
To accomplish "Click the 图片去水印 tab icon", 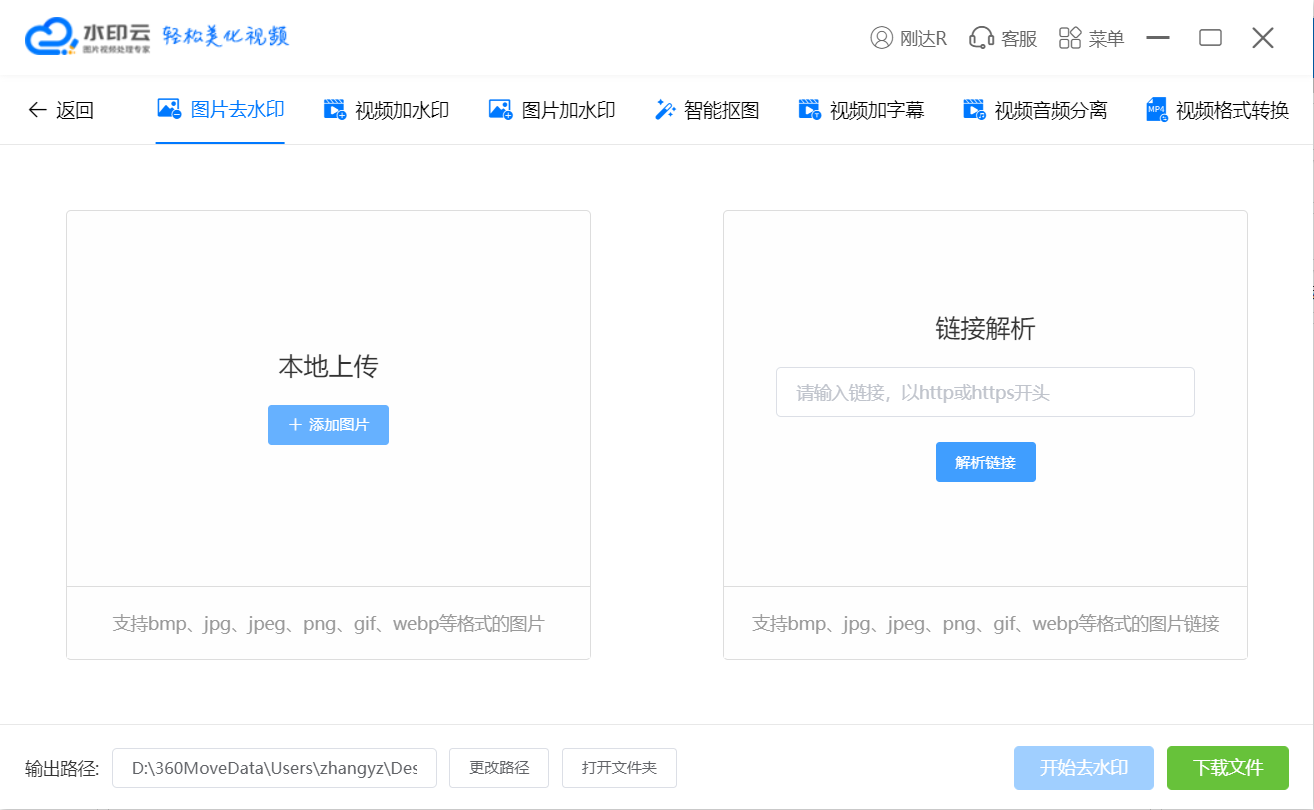I will click(169, 109).
